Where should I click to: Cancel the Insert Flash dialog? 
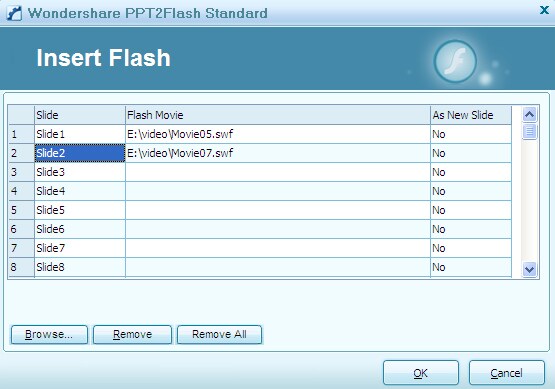[x=507, y=373]
